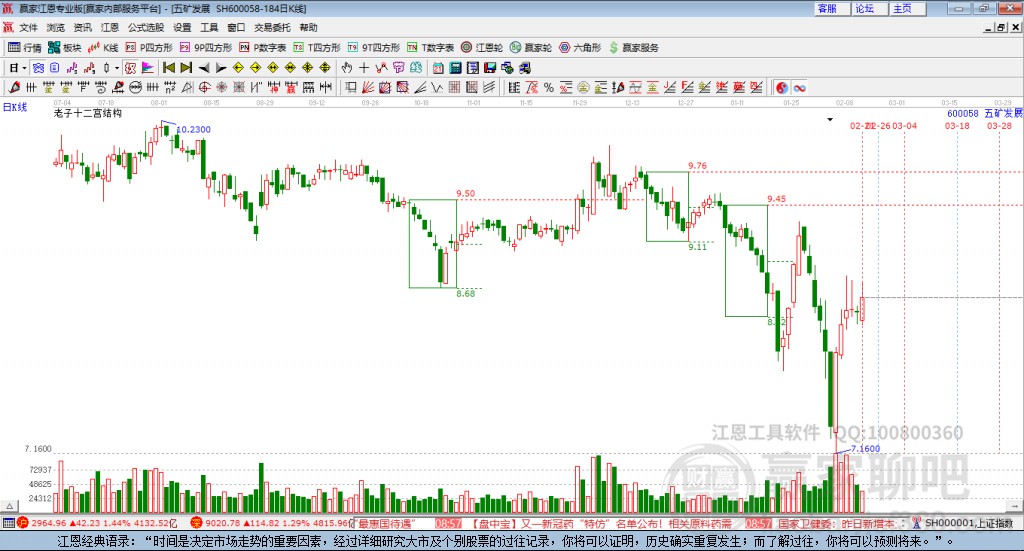This screenshot has height=551, width=1024.
Task: Click the 主页 homepage button
Action: 908,8
